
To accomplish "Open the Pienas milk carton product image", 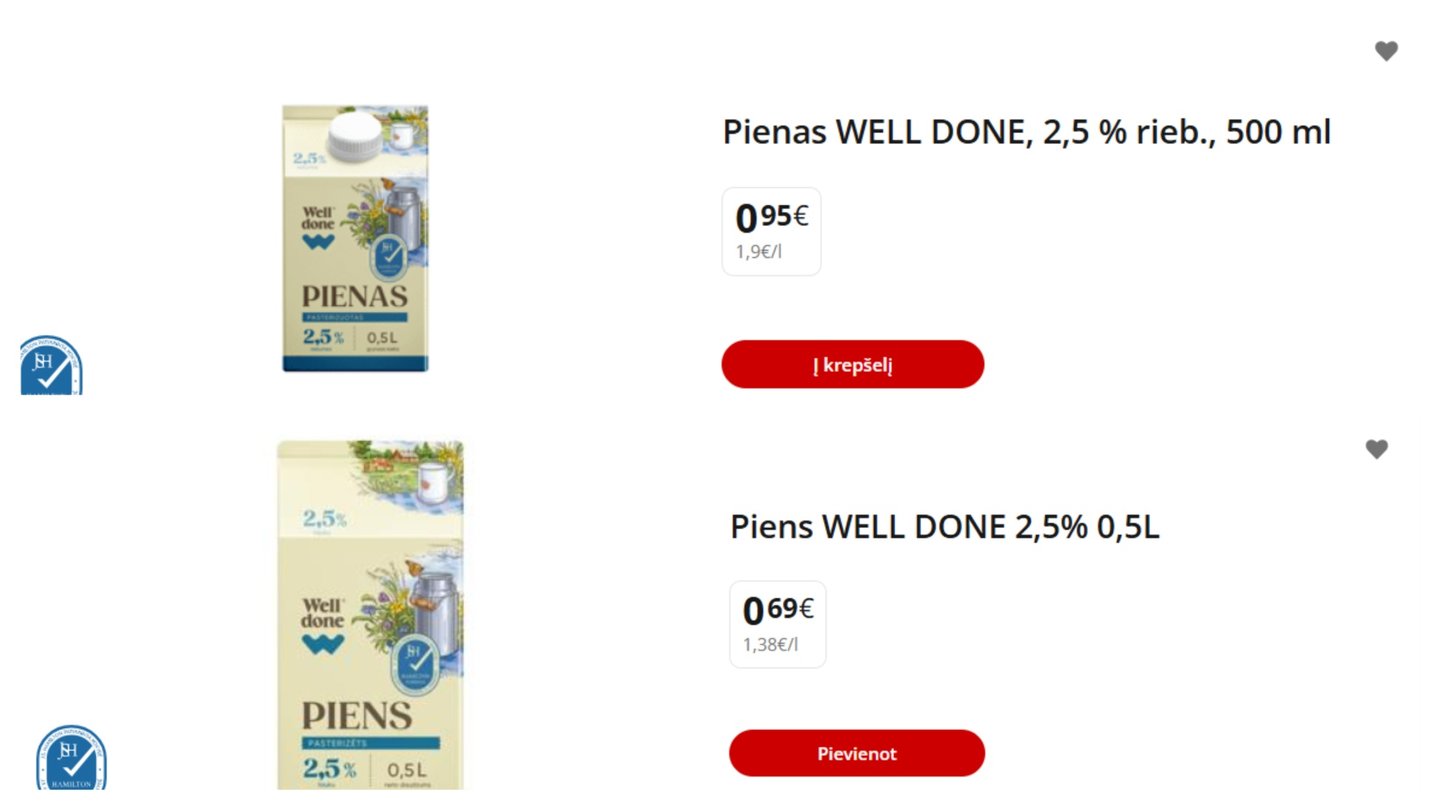I will pos(355,239).
